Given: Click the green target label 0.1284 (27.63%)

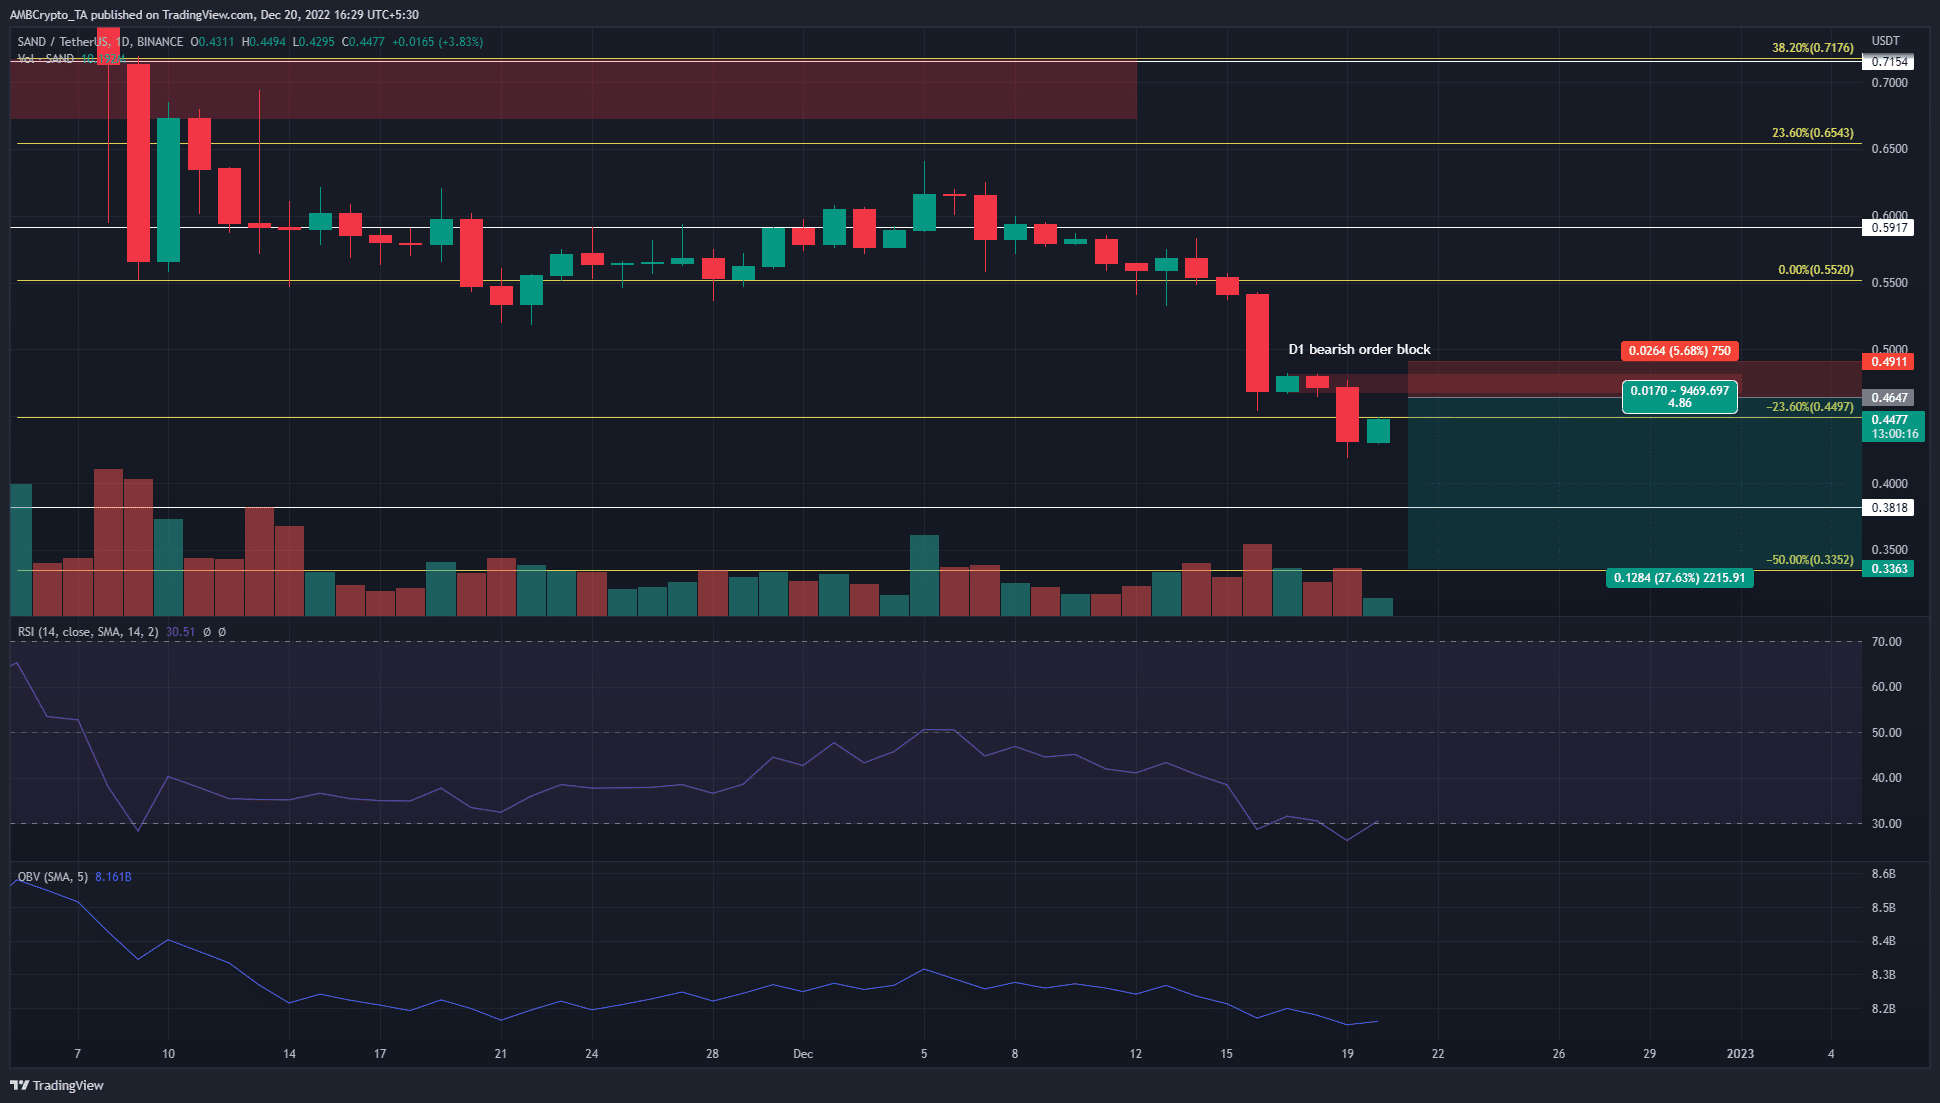Looking at the screenshot, I should click(1679, 578).
